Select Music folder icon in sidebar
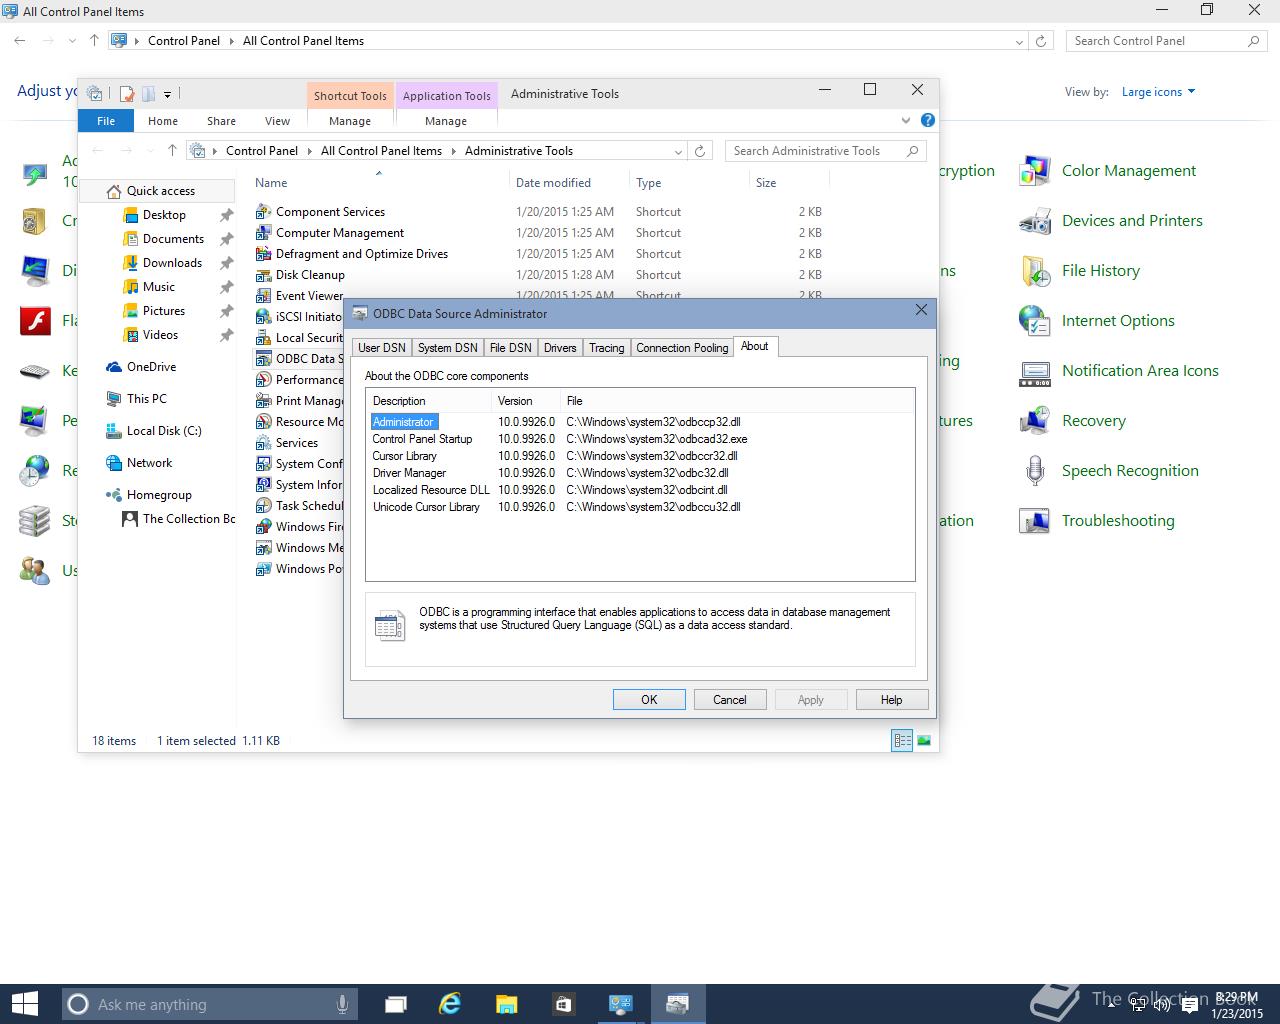Screen dimensions: 1280x1024 click(130, 287)
